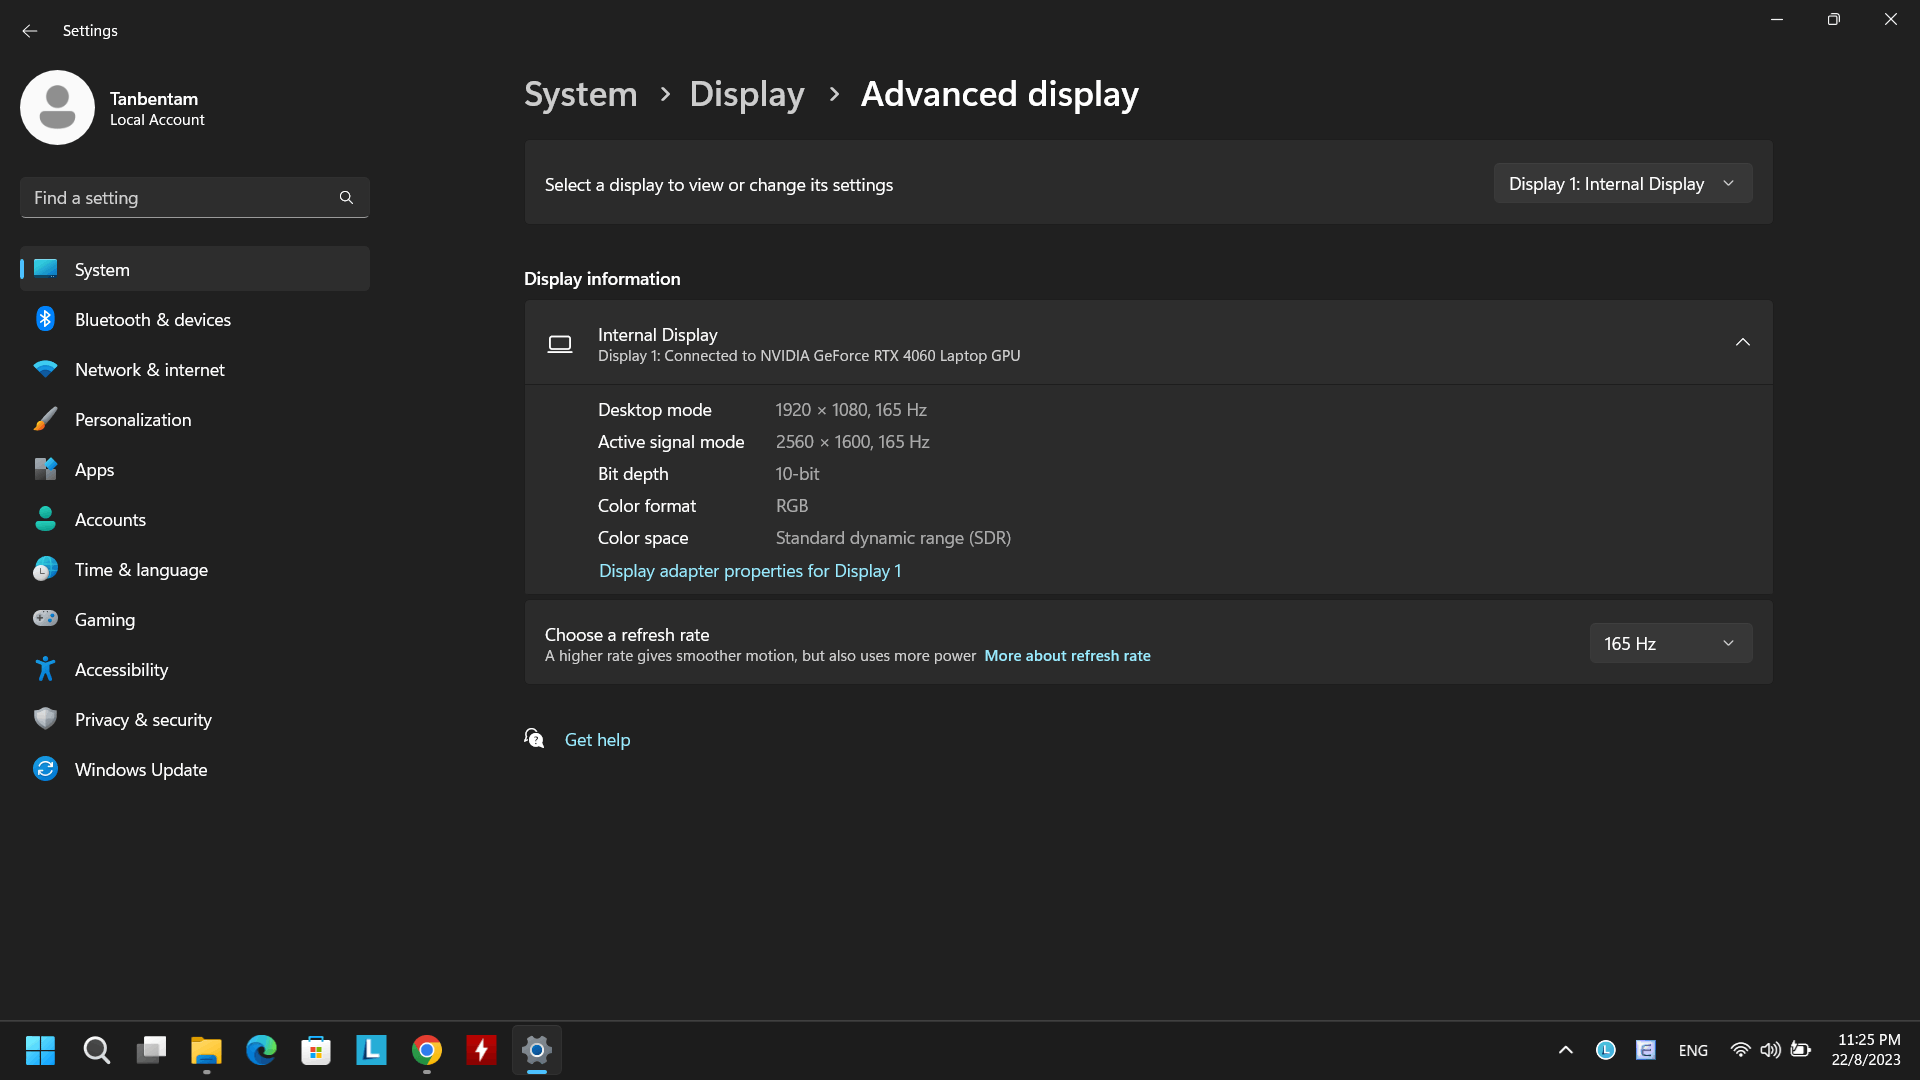Open Gaming settings
1920x1080 pixels.
[x=105, y=619]
